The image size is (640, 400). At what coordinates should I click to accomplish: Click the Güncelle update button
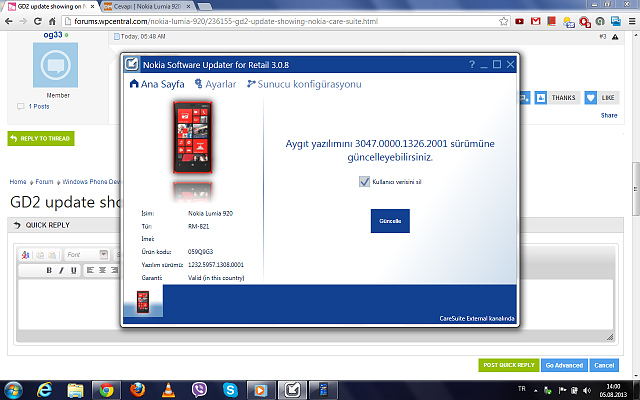[x=390, y=221]
